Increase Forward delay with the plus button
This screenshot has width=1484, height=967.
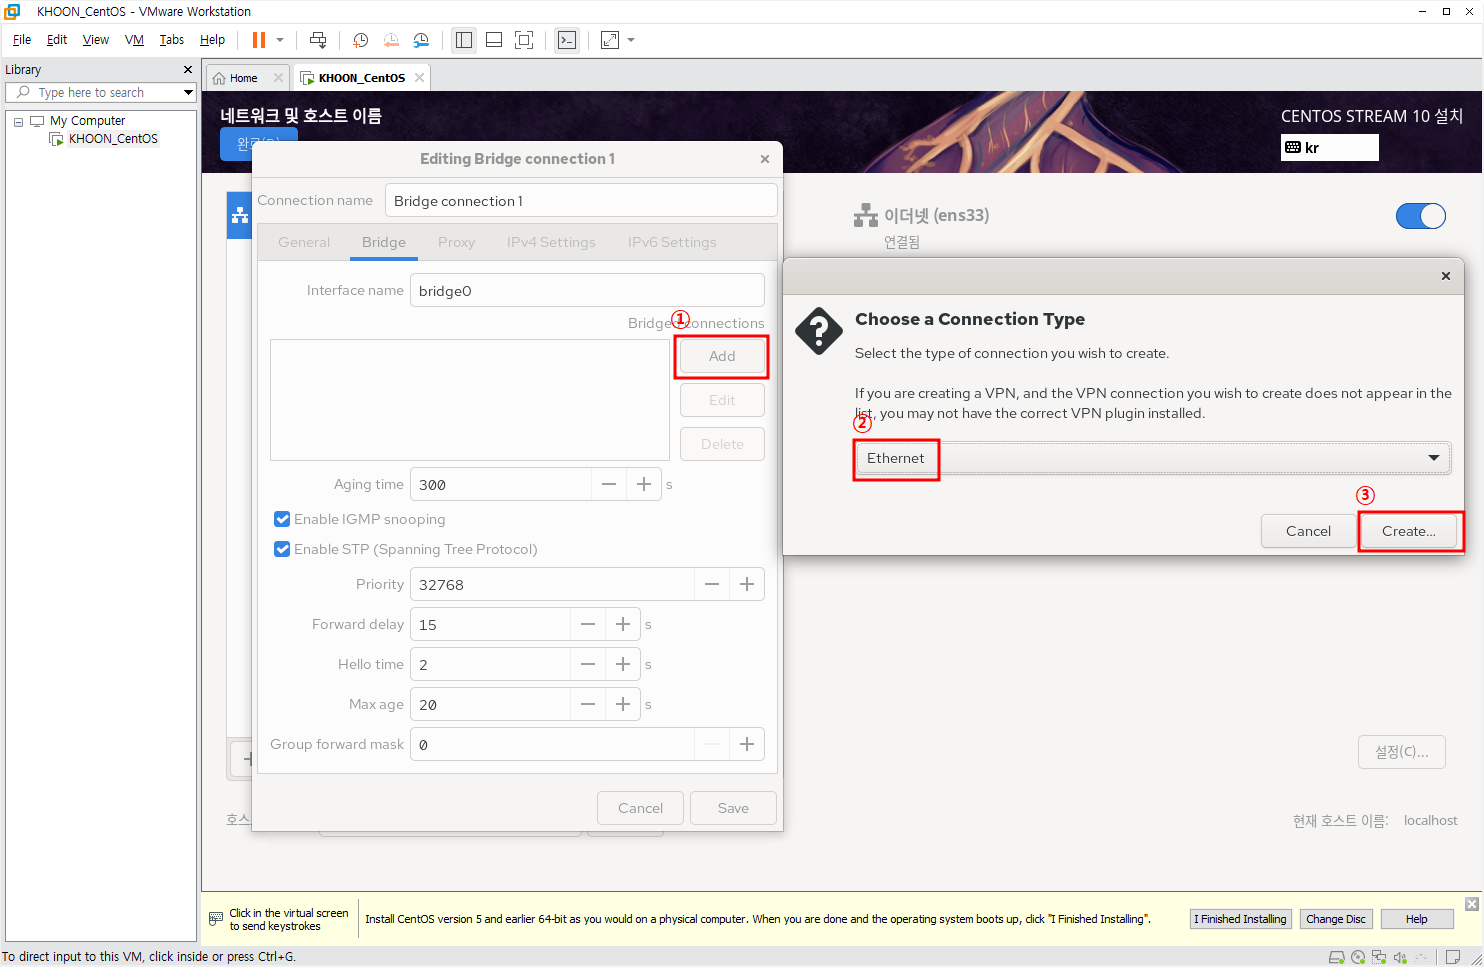pos(623,624)
